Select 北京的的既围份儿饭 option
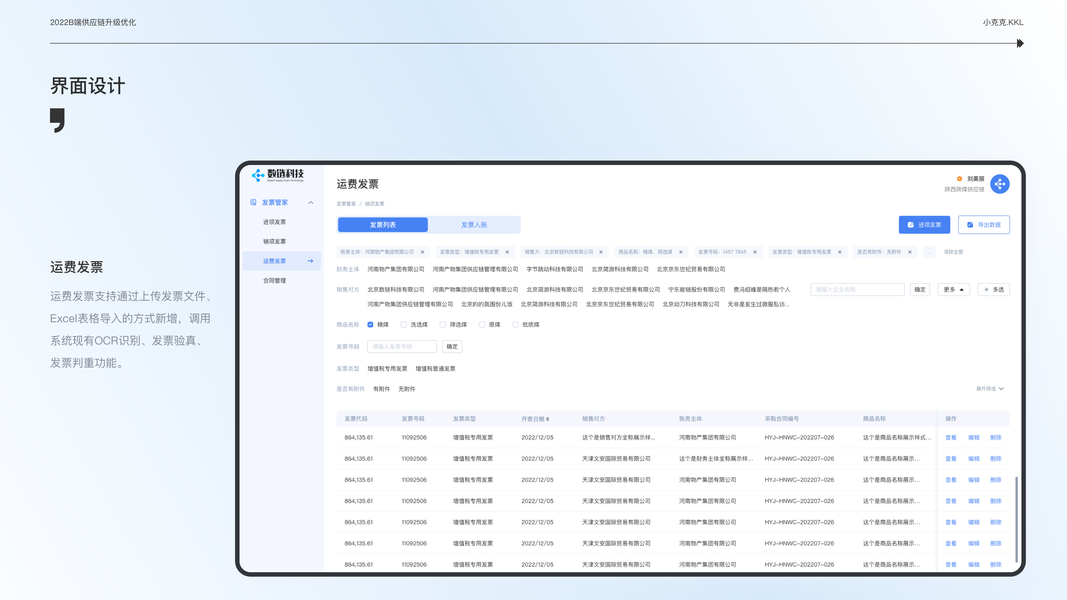Image resolution: width=1067 pixels, height=600 pixels. pos(487,305)
